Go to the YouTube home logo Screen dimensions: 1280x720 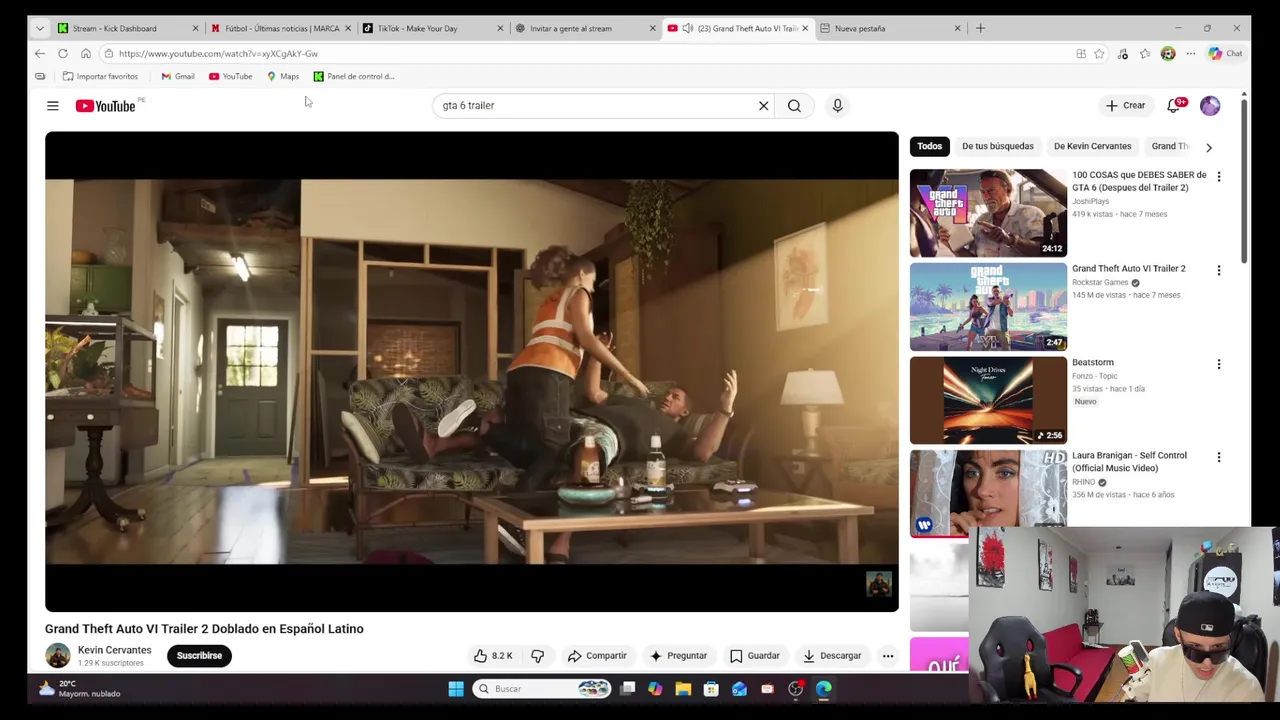(105, 106)
